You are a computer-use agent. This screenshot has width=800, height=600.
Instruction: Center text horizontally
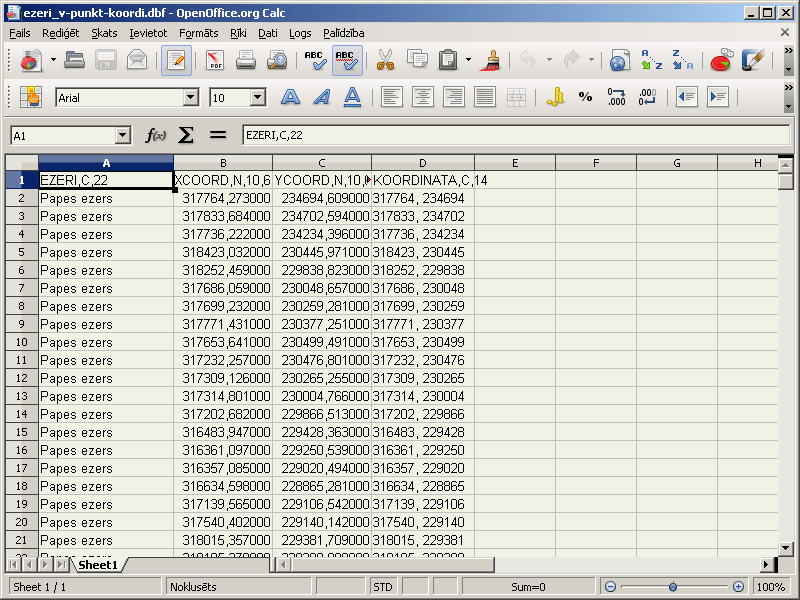422,97
